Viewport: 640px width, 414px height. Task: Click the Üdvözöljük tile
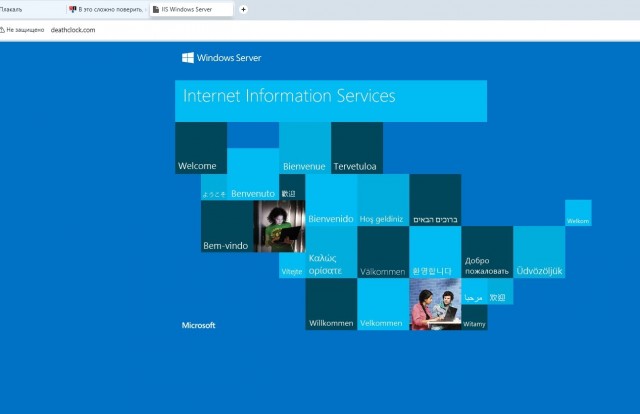click(x=539, y=252)
